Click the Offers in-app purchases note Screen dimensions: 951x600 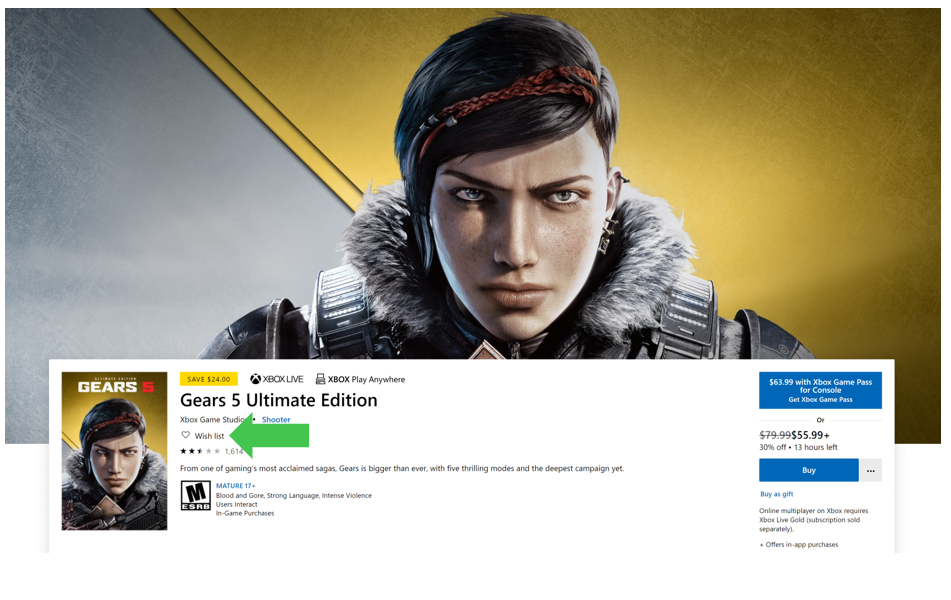pyautogui.click(x=799, y=544)
